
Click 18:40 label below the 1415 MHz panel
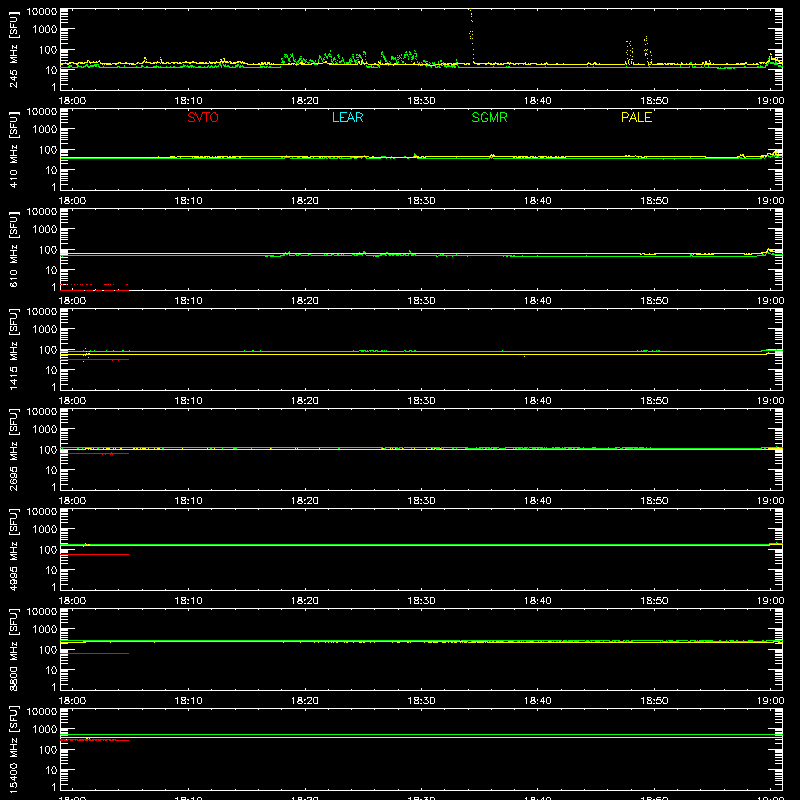tap(538, 401)
